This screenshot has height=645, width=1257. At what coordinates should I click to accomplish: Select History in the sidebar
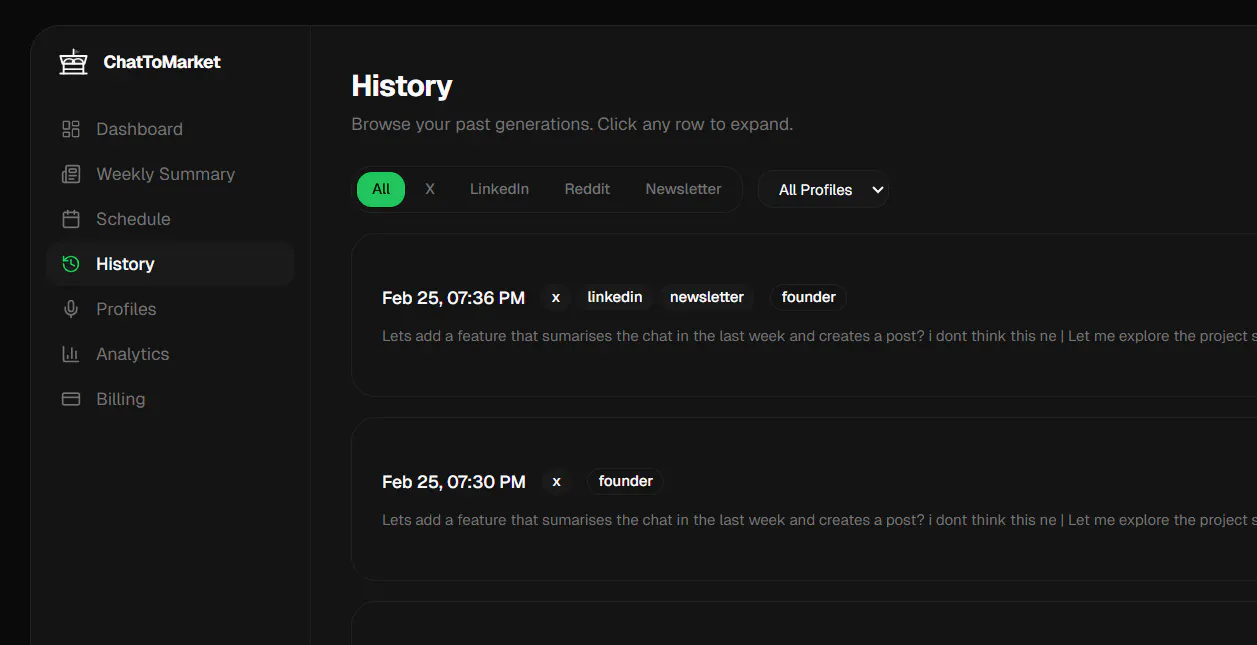[x=170, y=264]
